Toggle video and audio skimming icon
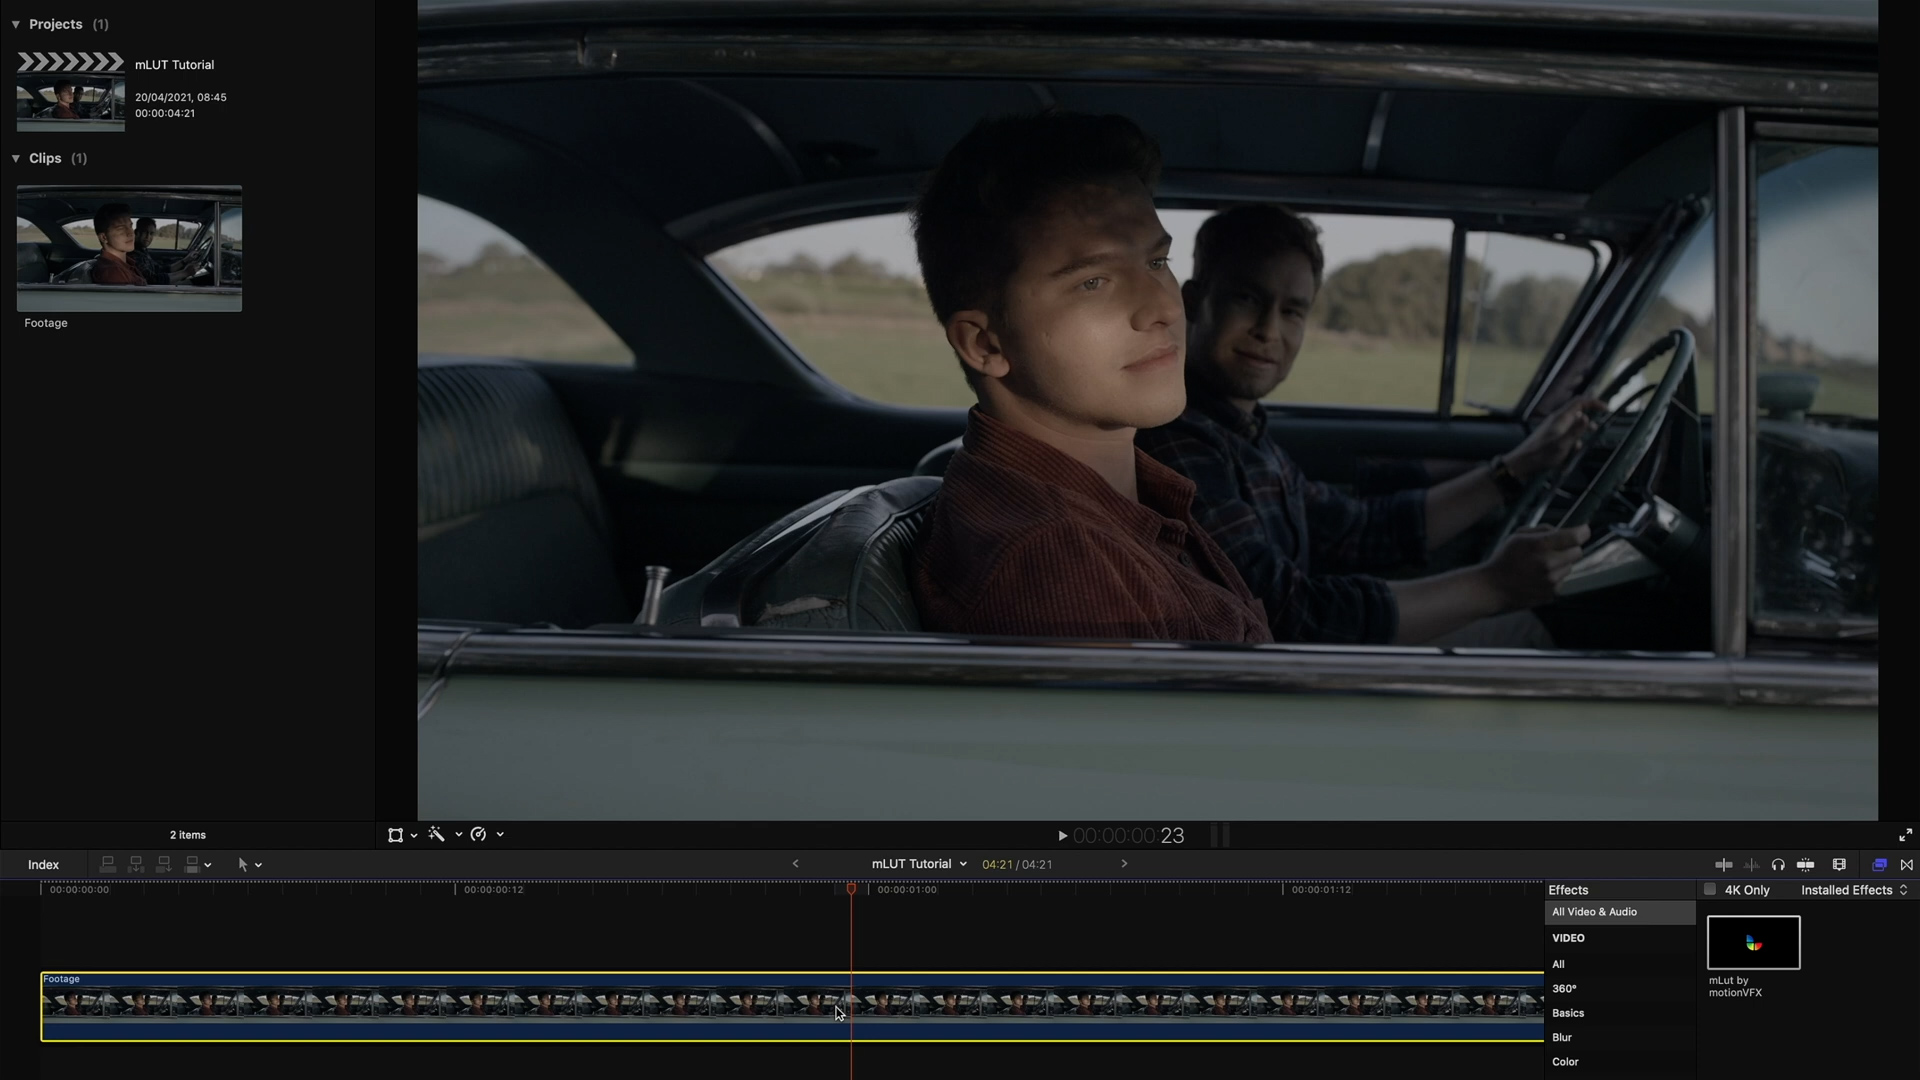1920x1080 pixels. [1724, 865]
